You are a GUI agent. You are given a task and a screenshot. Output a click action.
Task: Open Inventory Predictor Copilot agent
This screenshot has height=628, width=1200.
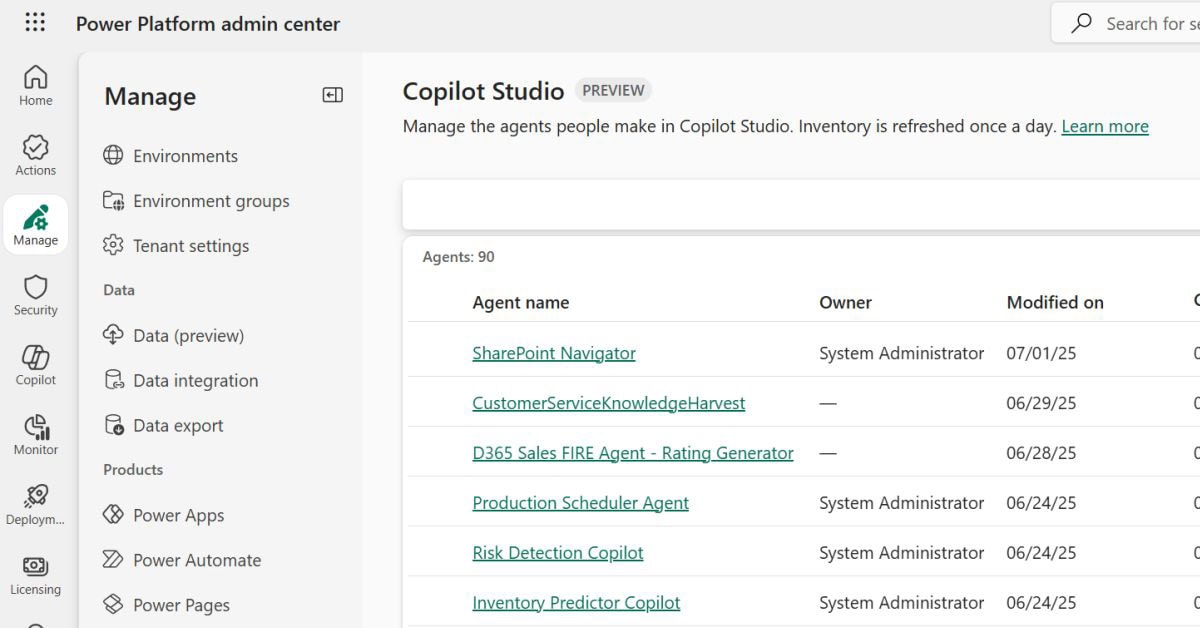click(576, 603)
